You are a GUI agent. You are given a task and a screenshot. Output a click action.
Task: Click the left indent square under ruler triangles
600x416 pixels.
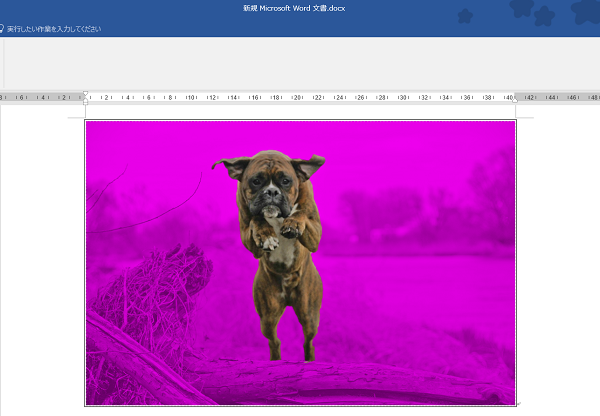pyautogui.click(x=85, y=102)
